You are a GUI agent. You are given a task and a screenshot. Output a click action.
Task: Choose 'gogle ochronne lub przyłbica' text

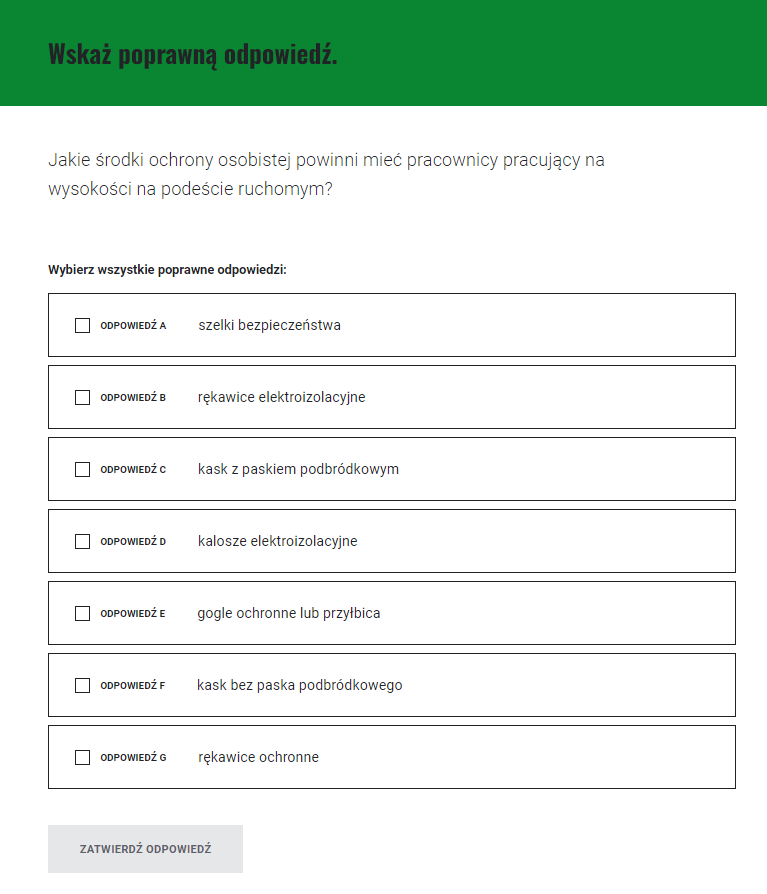coord(288,613)
